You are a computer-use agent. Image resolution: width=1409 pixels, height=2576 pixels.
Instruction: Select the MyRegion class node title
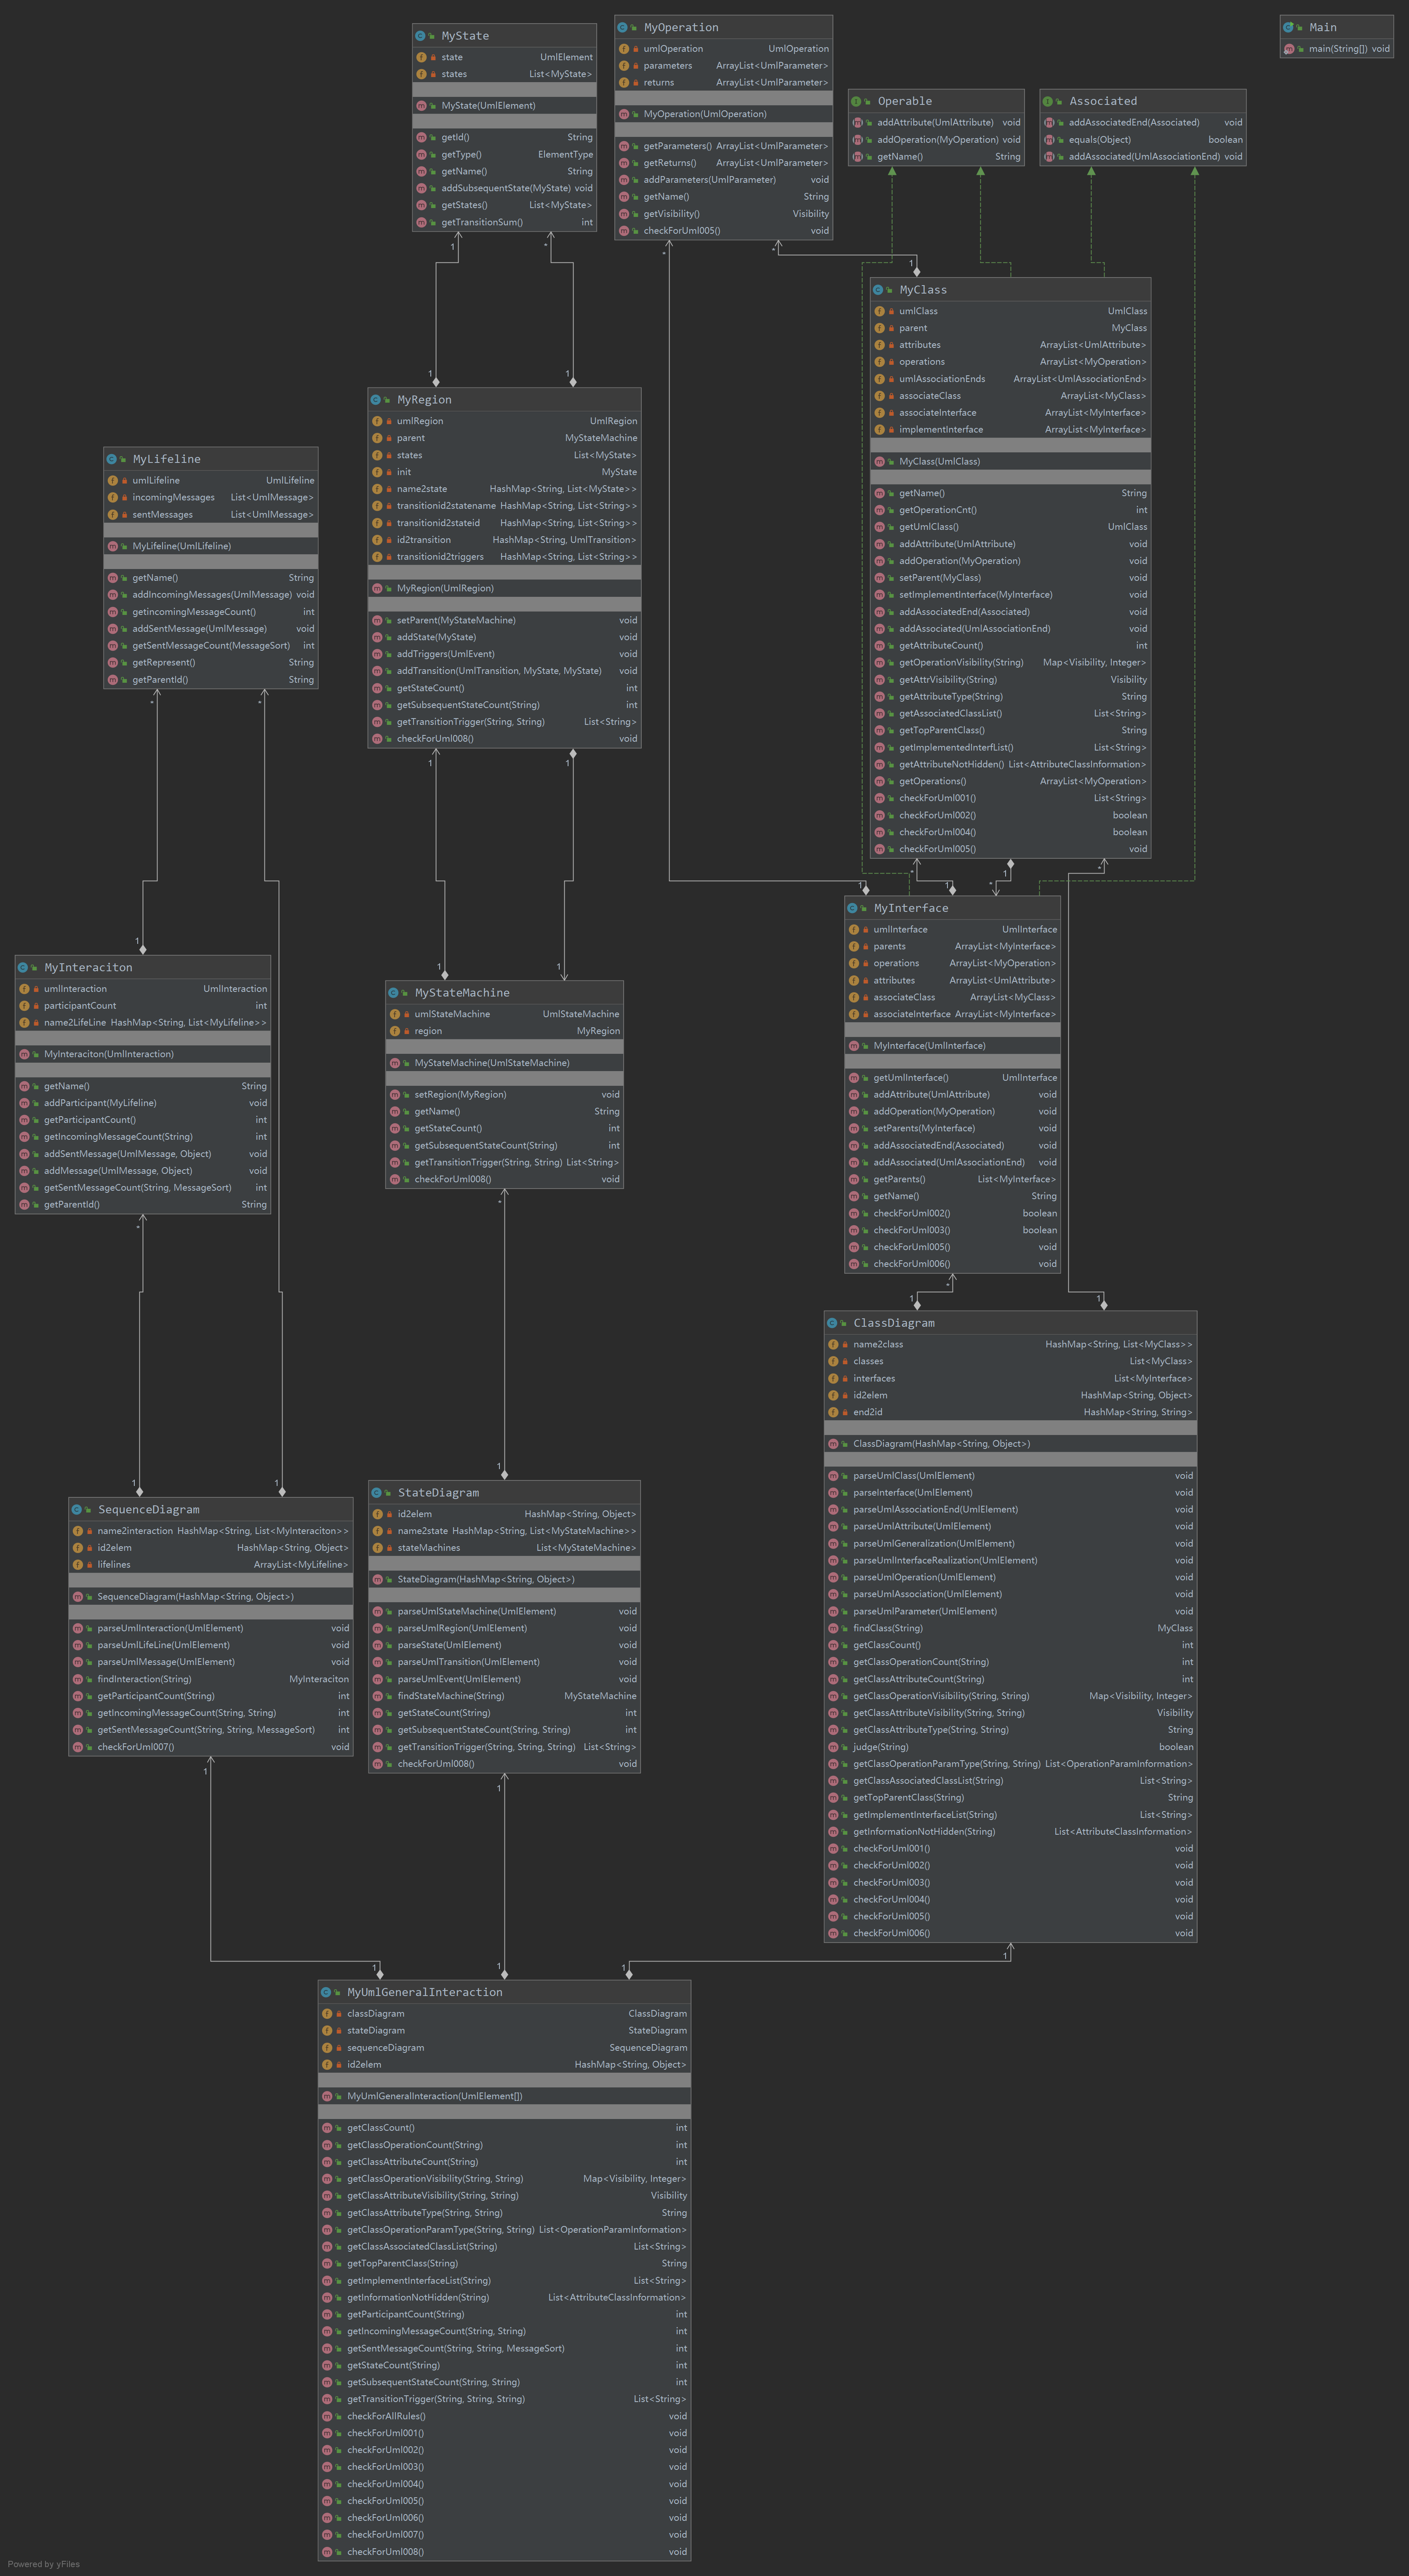point(424,399)
